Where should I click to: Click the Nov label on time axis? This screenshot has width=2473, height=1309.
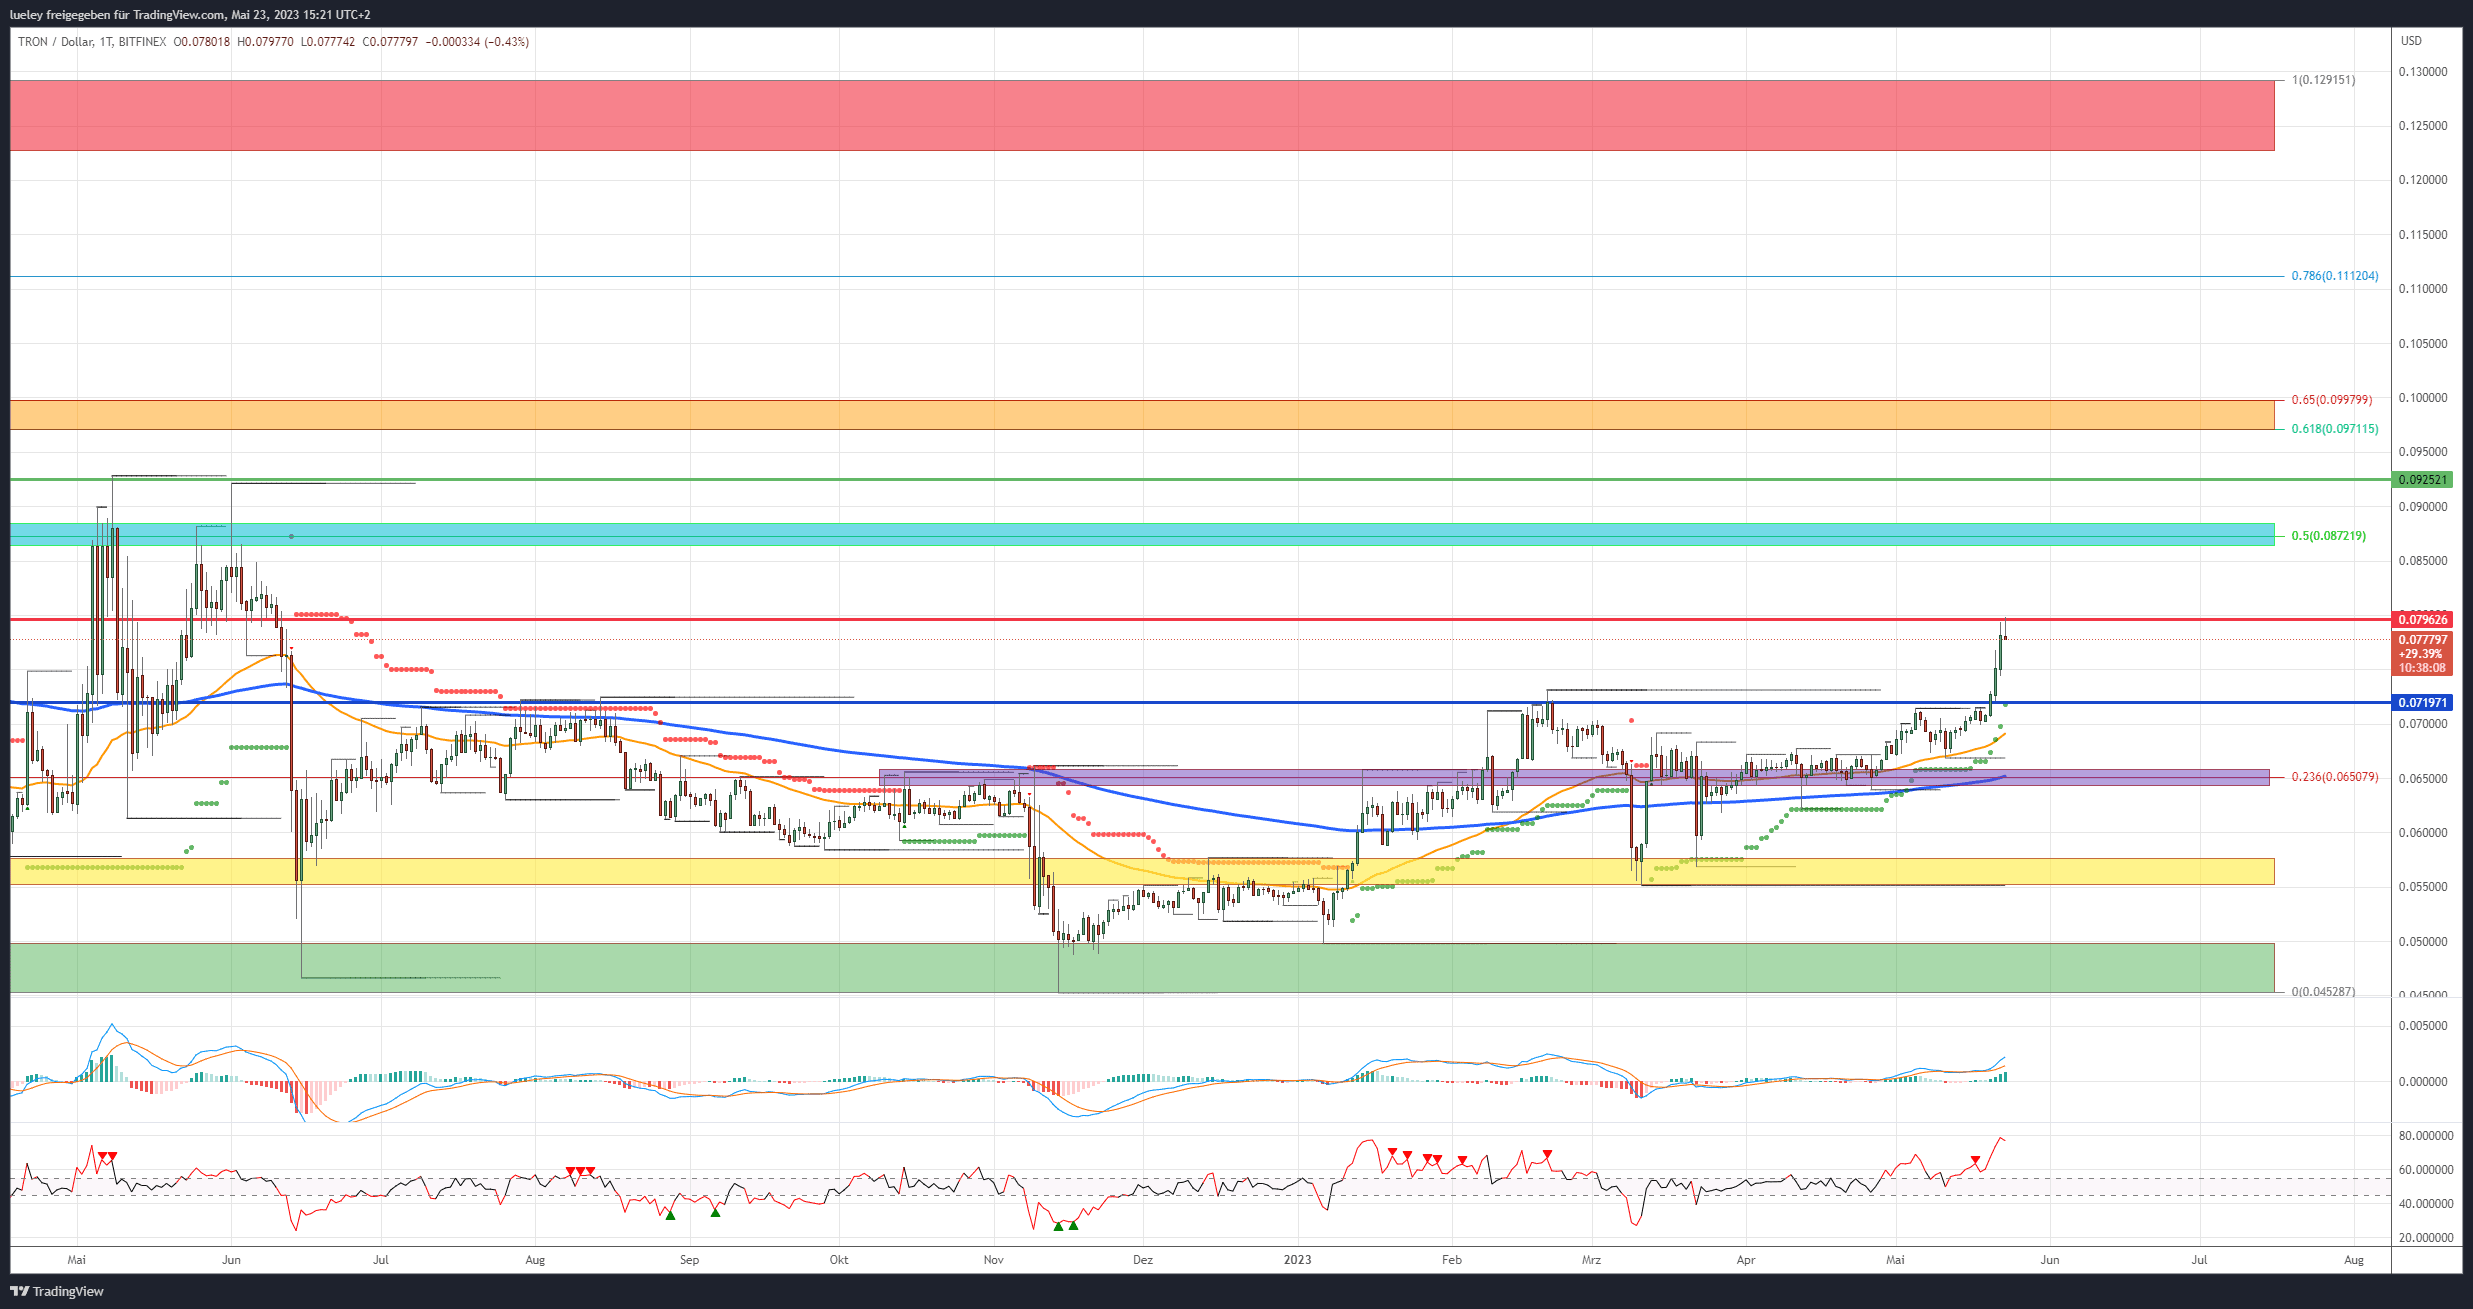point(993,1260)
